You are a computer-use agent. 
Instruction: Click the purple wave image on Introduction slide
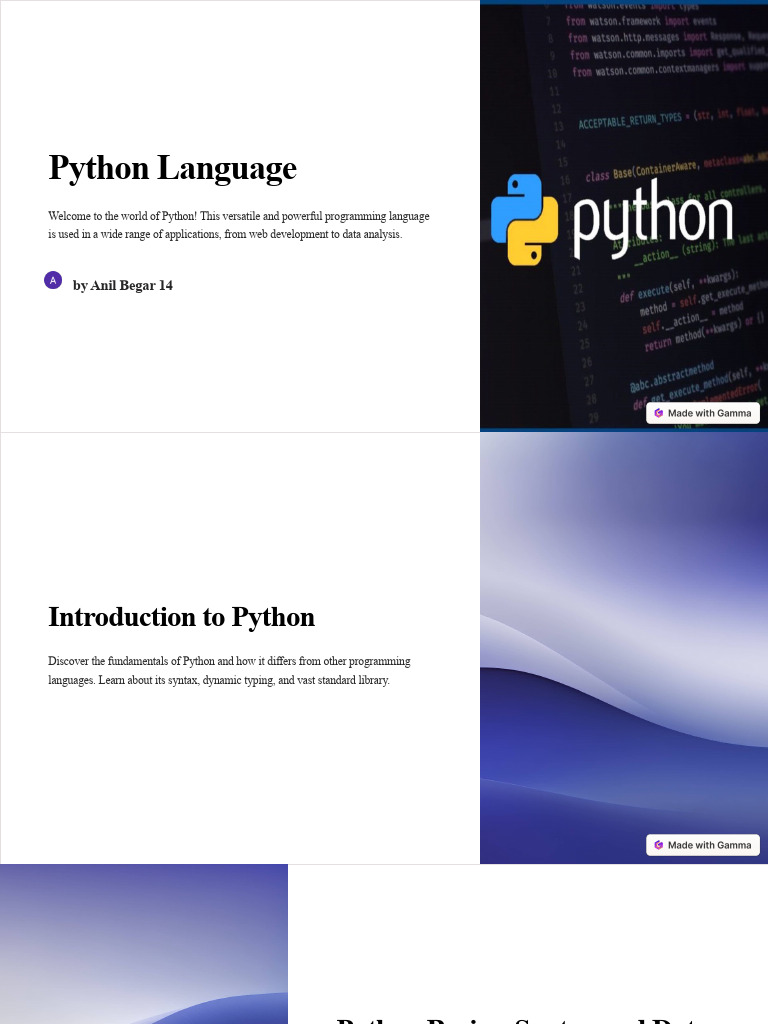(x=624, y=648)
